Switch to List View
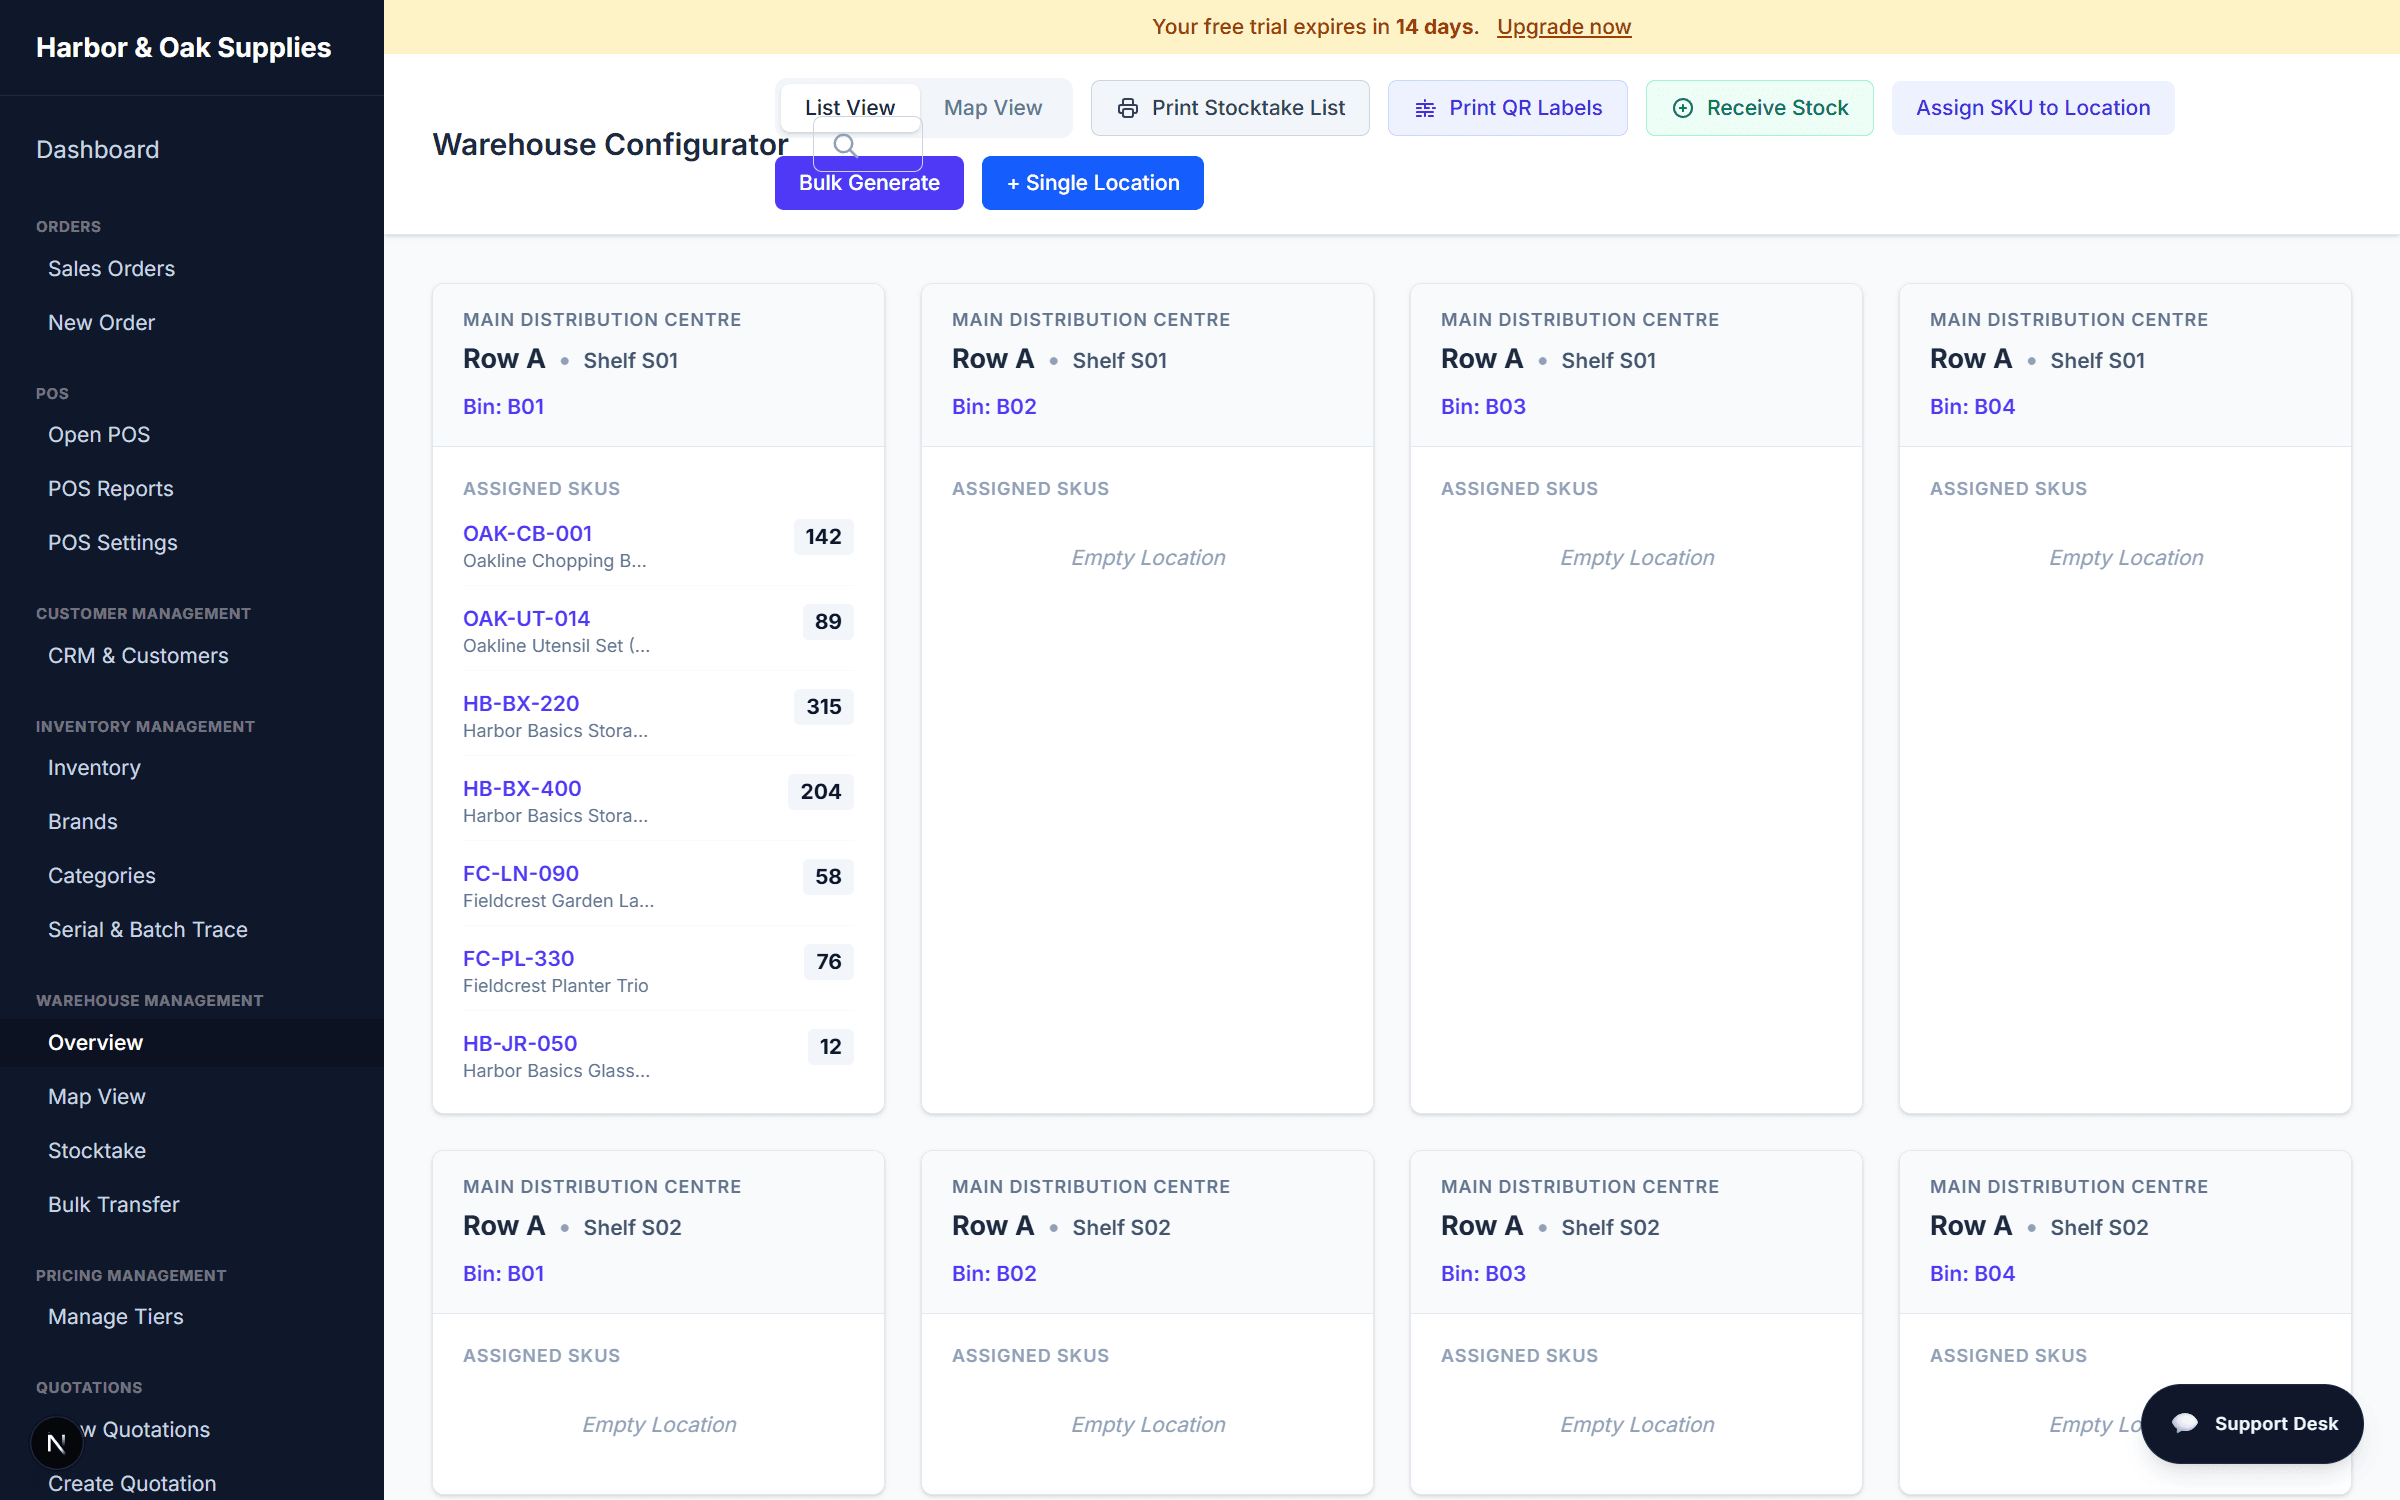 point(849,108)
